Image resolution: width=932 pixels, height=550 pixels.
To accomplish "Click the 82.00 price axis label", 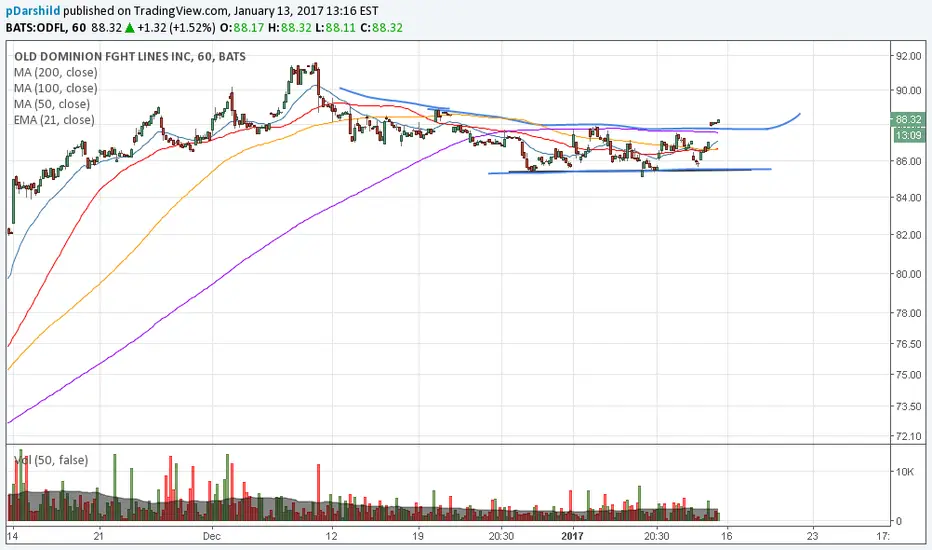I will pyautogui.click(x=909, y=235).
